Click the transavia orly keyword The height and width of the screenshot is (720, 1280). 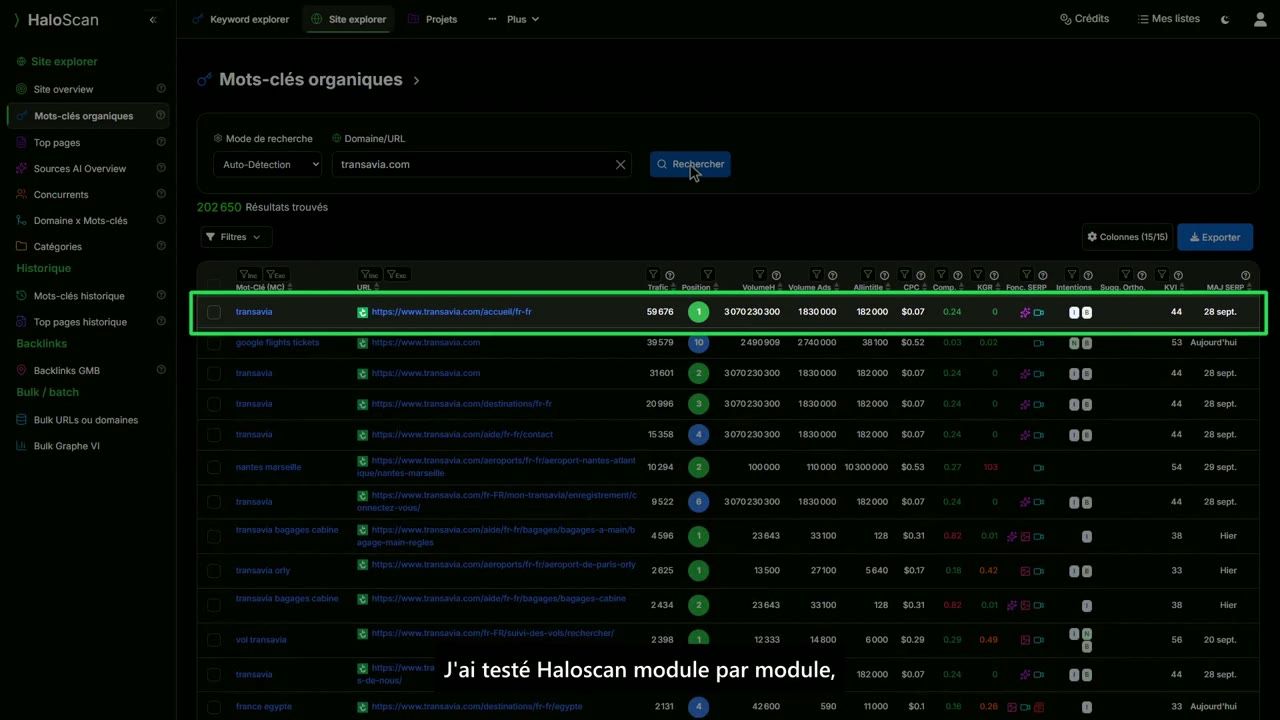pyautogui.click(x=263, y=570)
